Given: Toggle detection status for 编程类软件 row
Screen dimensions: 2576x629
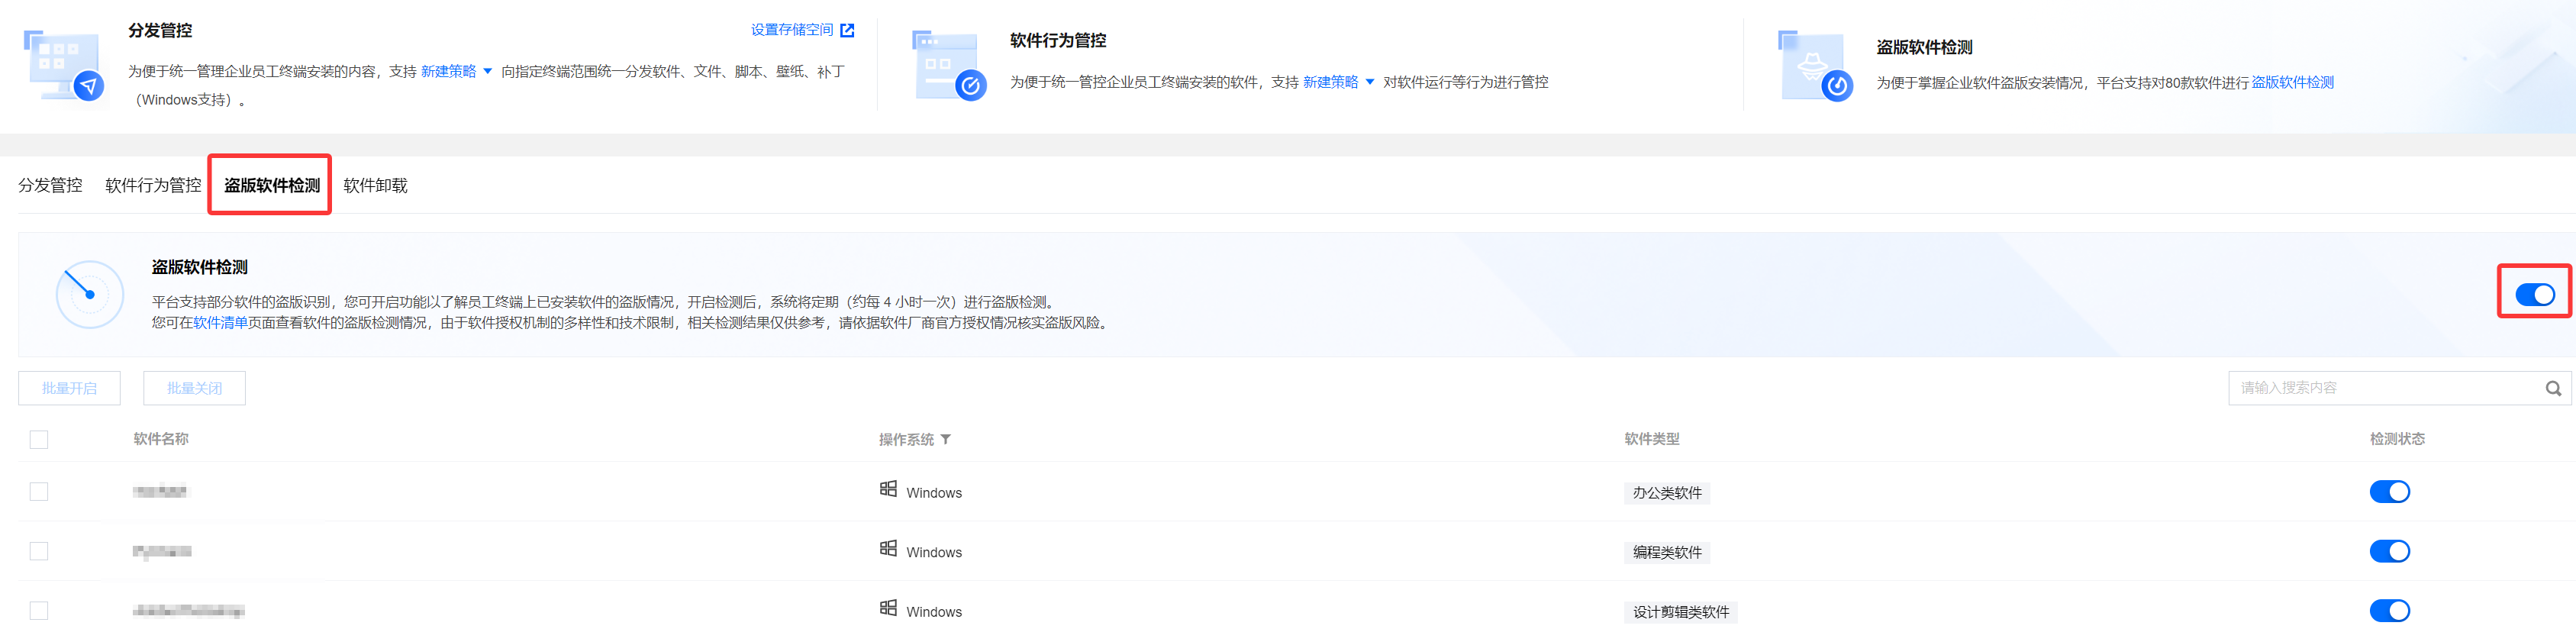Looking at the screenshot, I should [x=2389, y=551].
